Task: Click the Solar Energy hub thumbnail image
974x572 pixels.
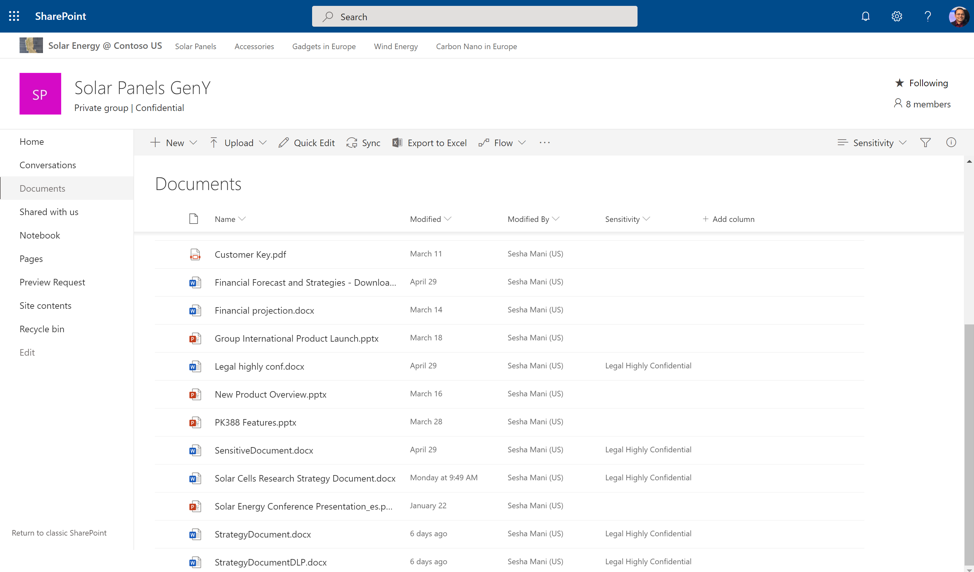Action: [31, 45]
